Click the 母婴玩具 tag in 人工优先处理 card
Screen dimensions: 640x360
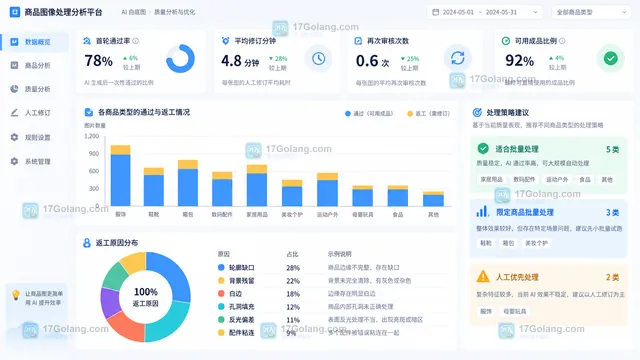tap(514, 311)
